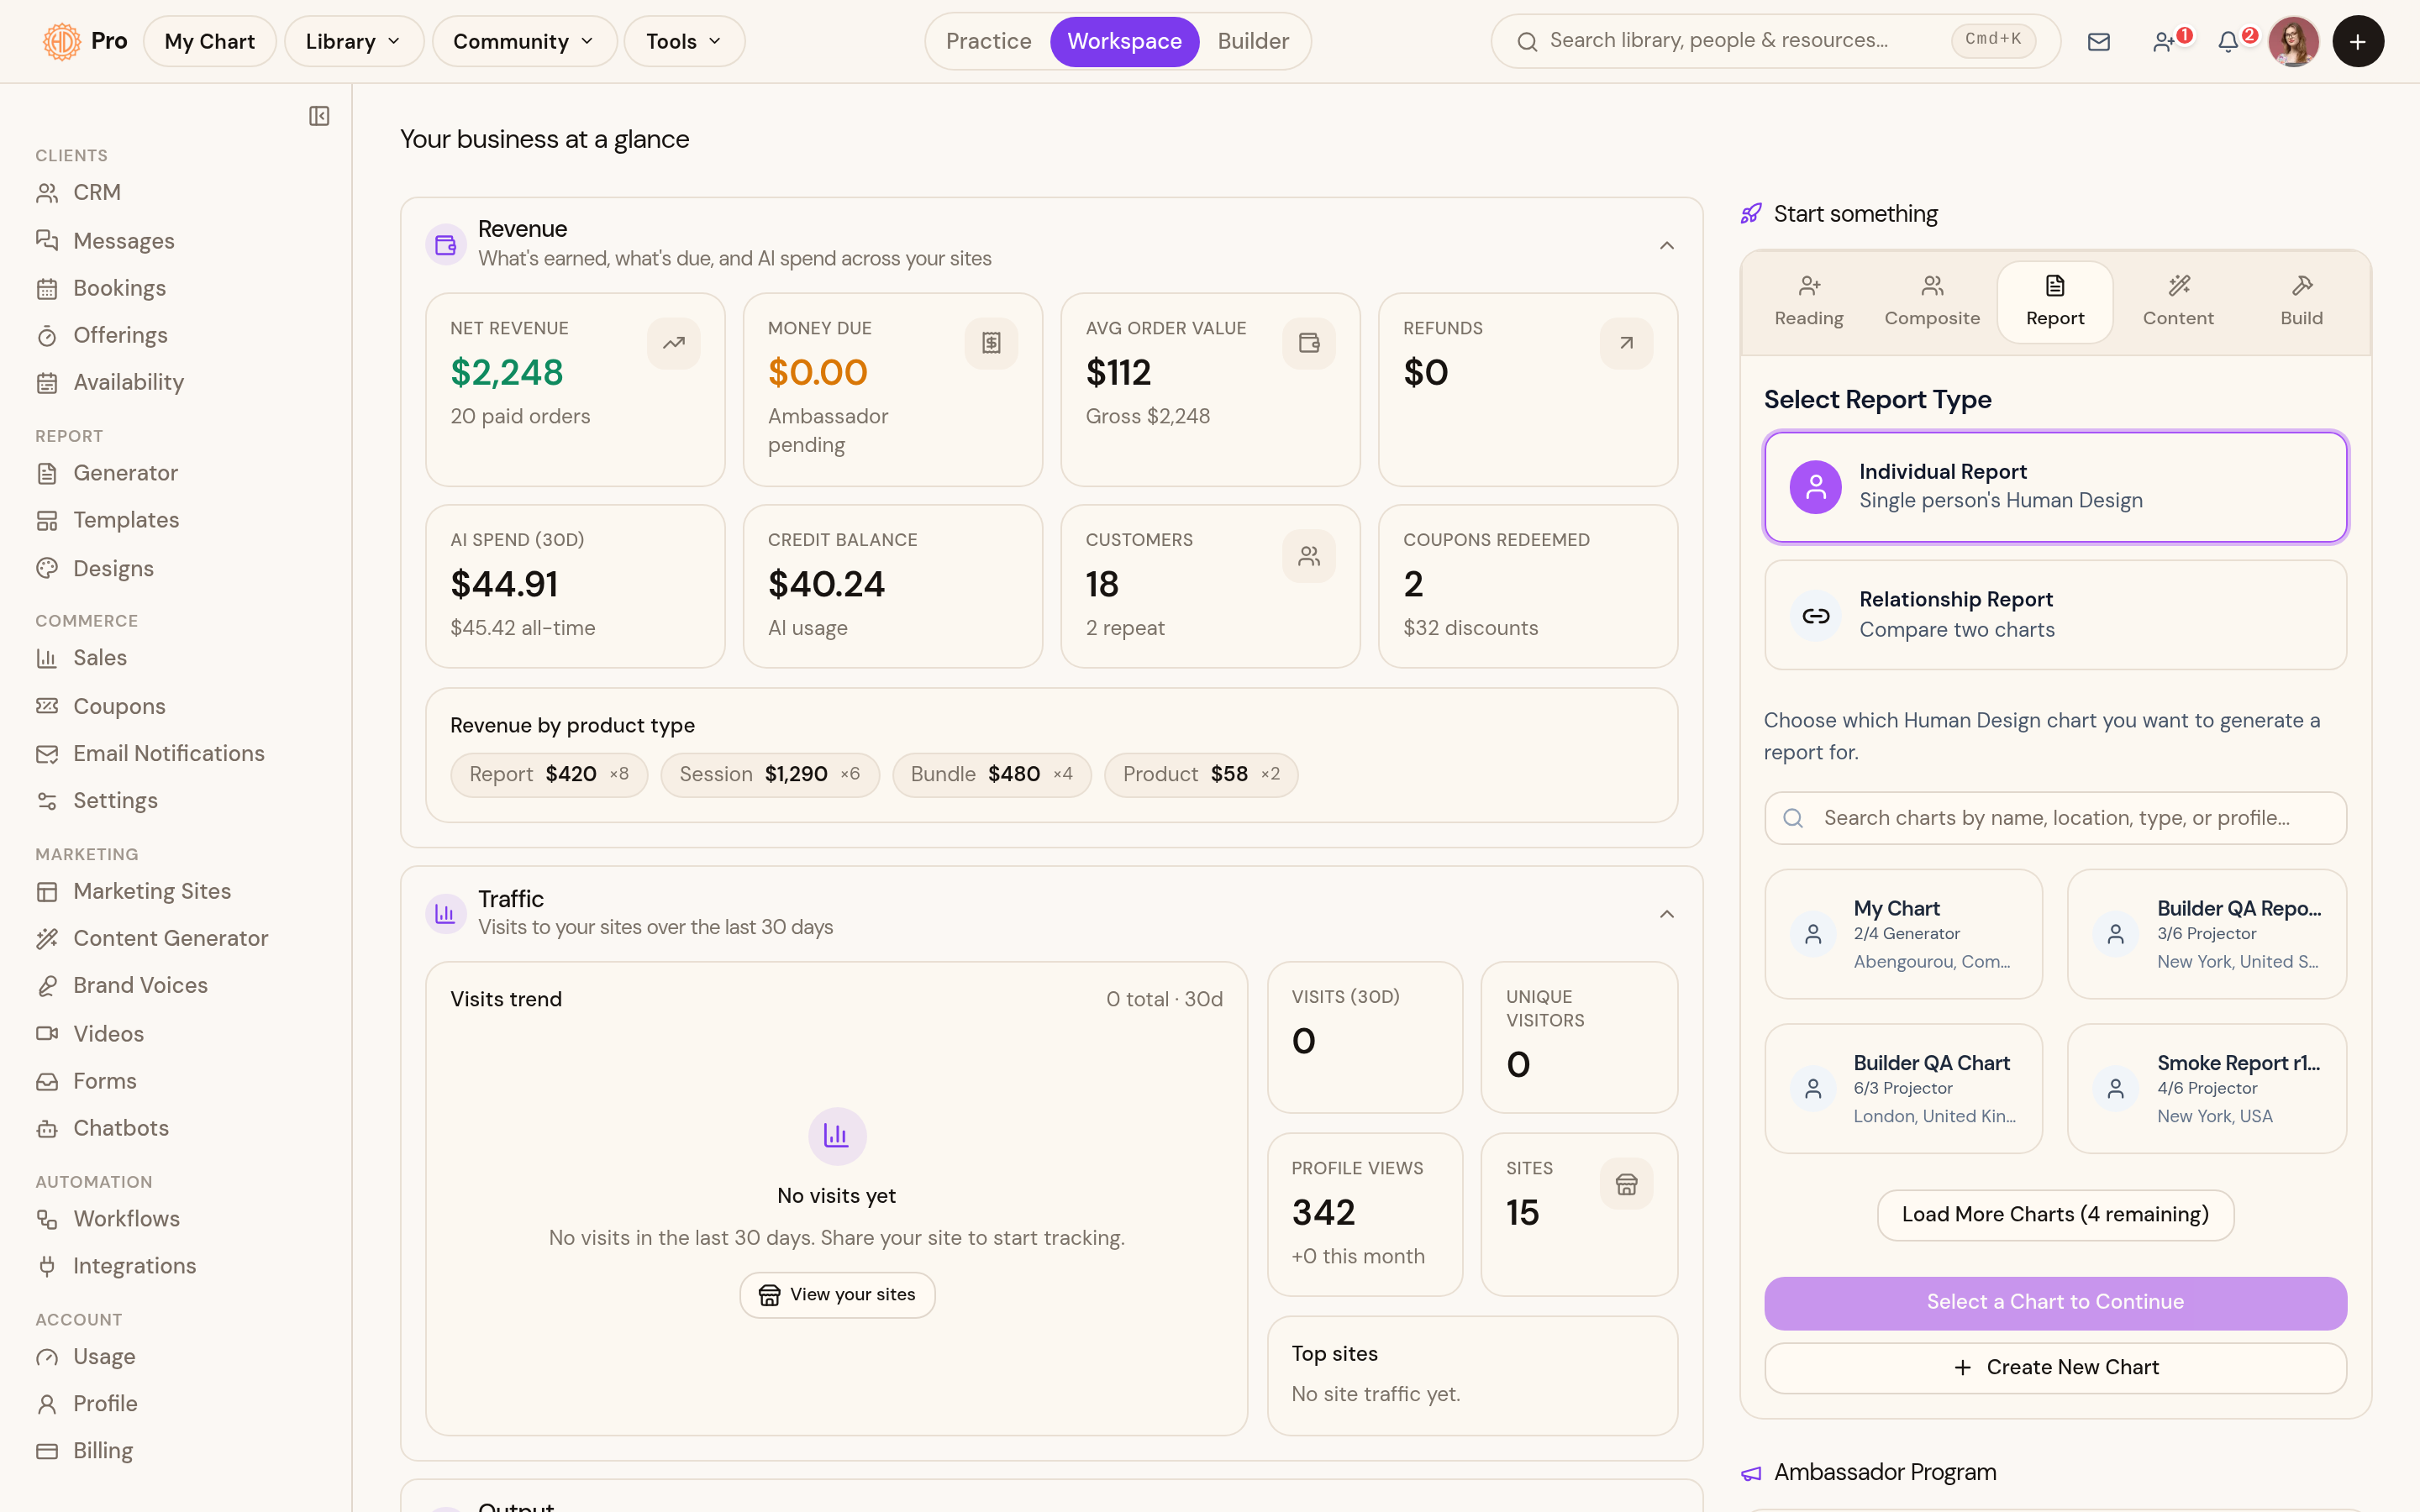Click View your sites button
This screenshot has width=2420, height=1512.
[x=837, y=1294]
